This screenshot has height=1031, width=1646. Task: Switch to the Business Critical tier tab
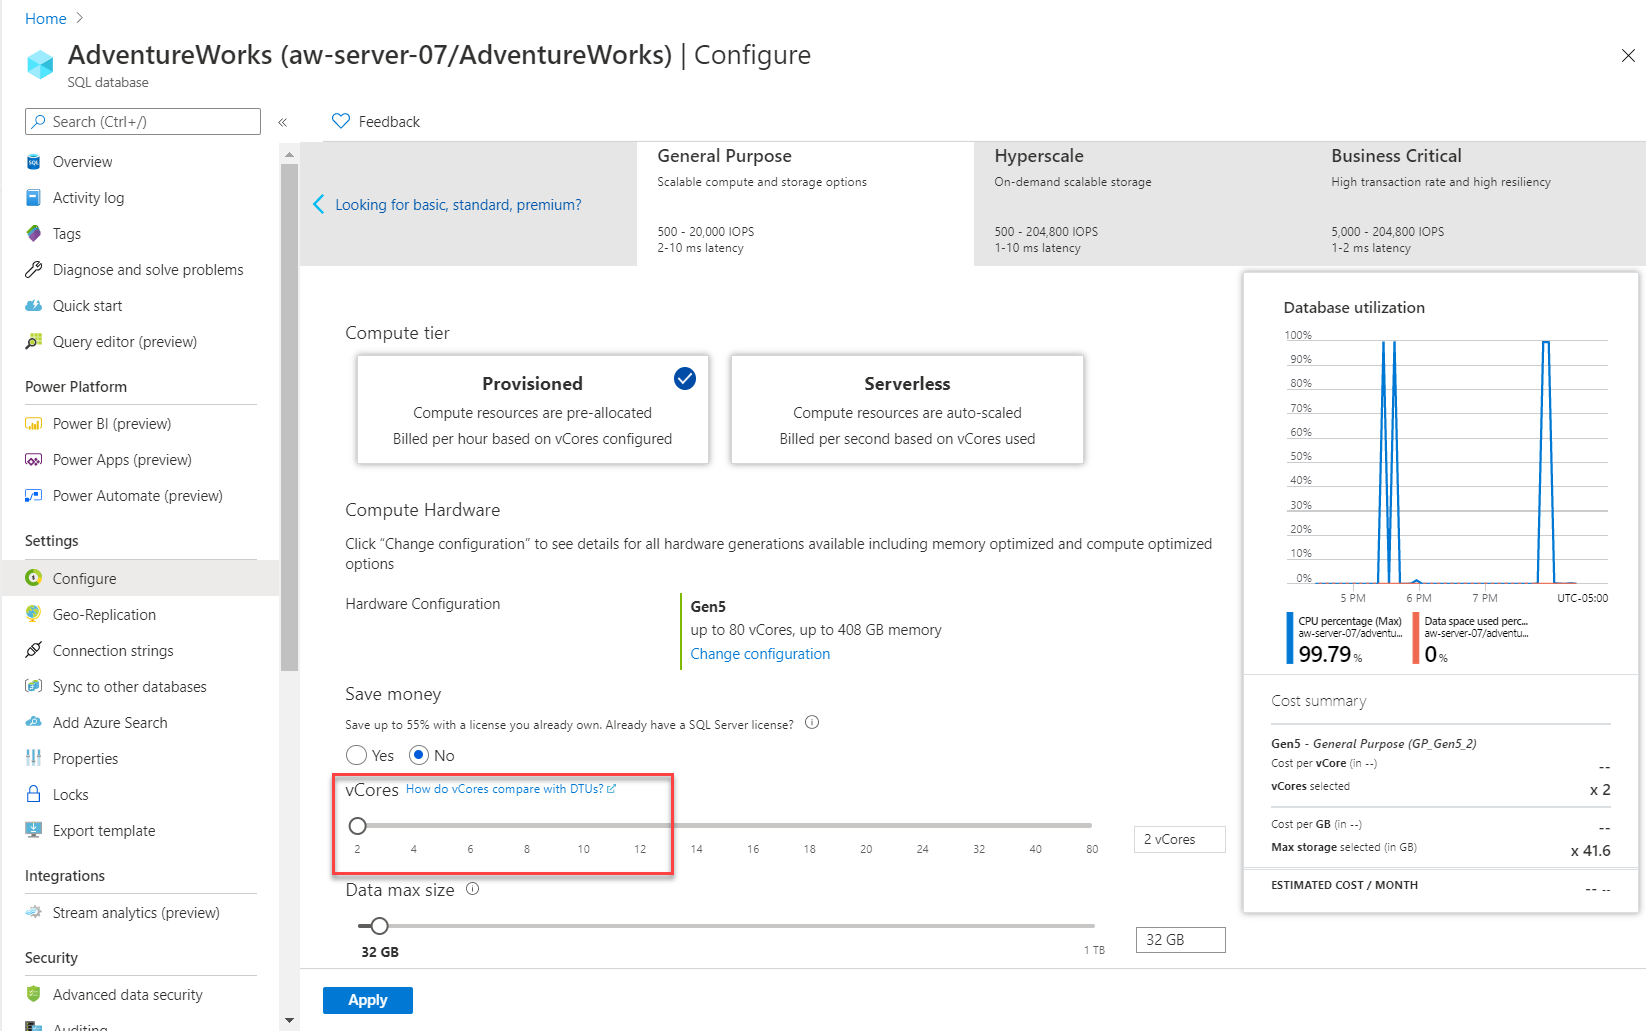pos(1478,204)
